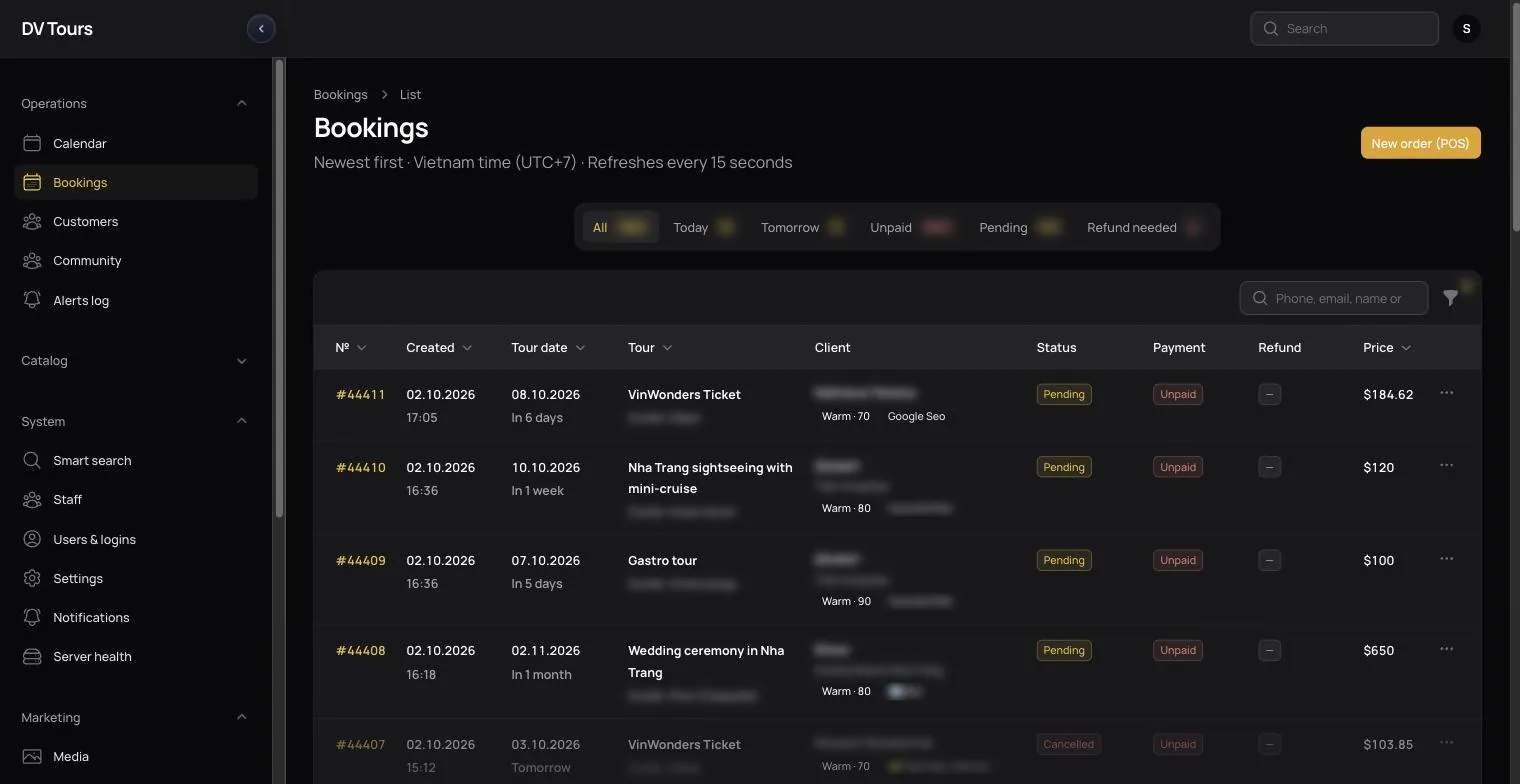Open filter options via funnel icon

point(1451,298)
